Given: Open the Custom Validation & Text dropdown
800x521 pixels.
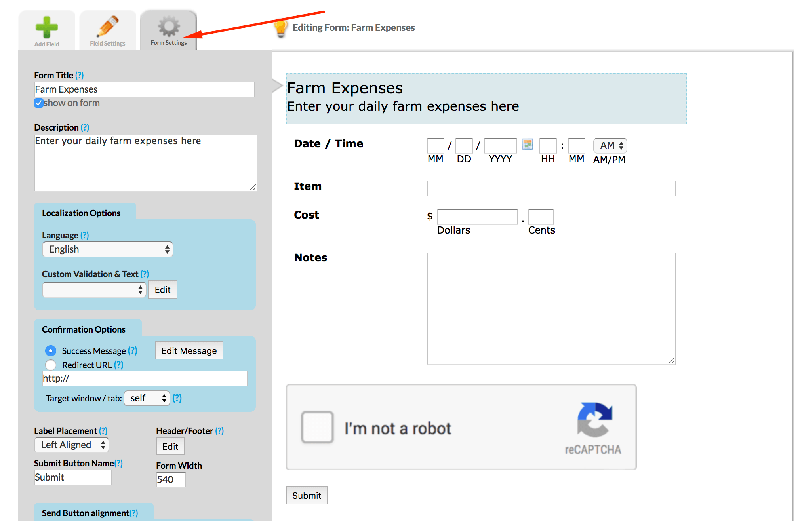Looking at the screenshot, I should (94, 290).
